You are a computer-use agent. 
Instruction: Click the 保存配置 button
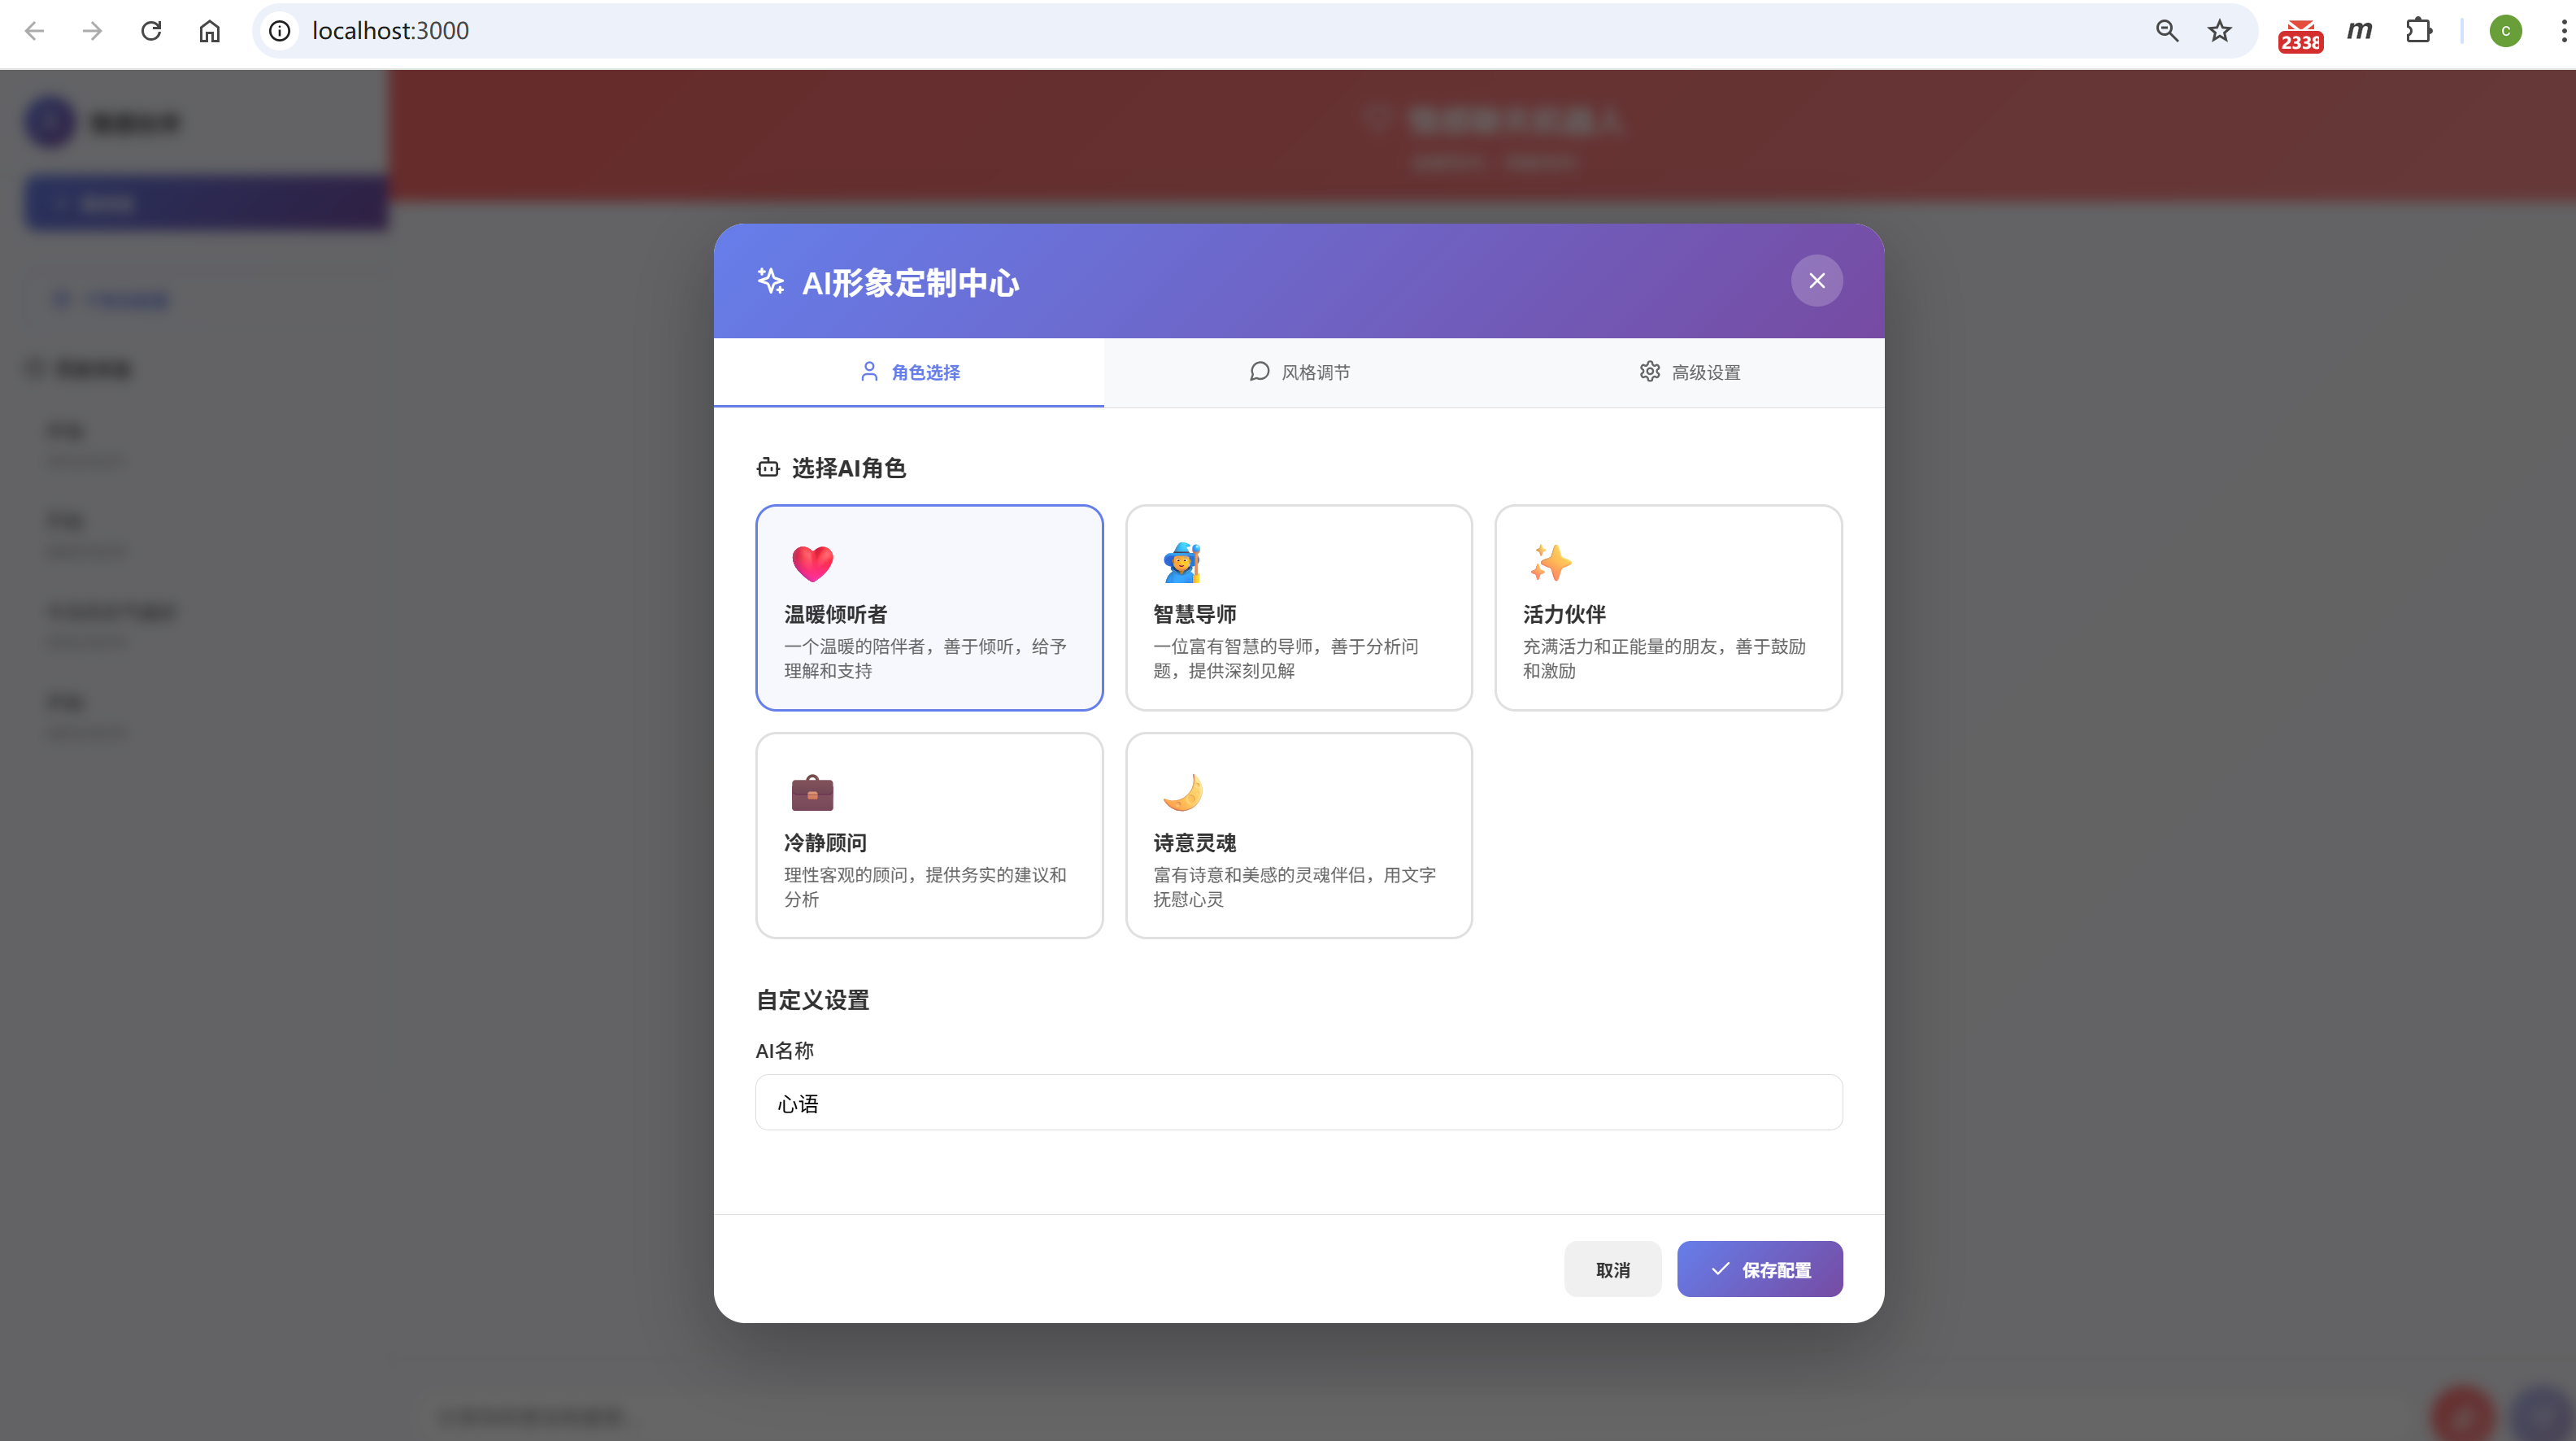[1759, 1269]
